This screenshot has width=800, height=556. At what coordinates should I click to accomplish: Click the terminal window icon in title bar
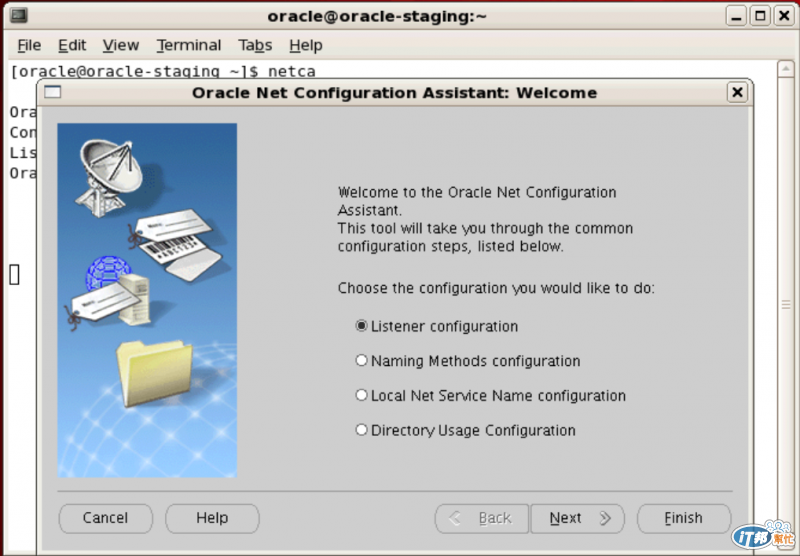click(18, 15)
